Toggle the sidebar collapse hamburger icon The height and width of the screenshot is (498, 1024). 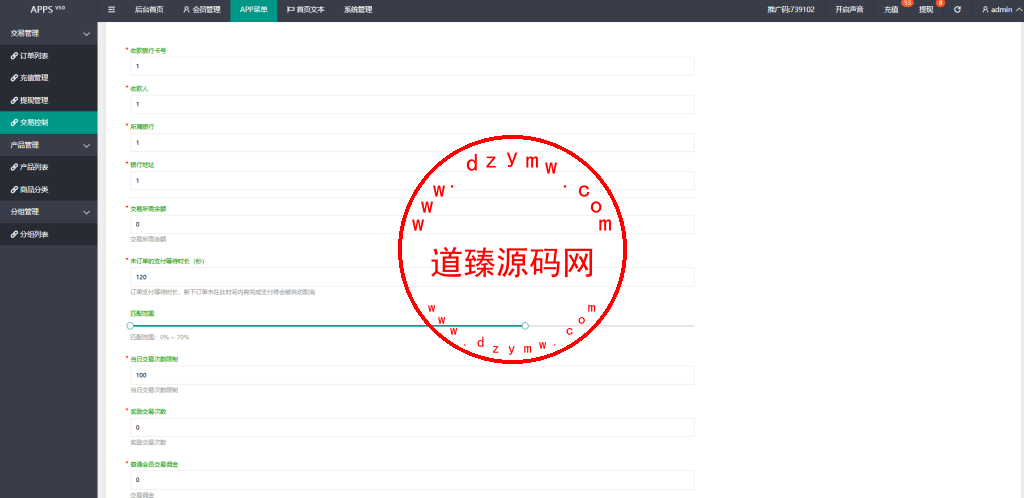coord(111,10)
